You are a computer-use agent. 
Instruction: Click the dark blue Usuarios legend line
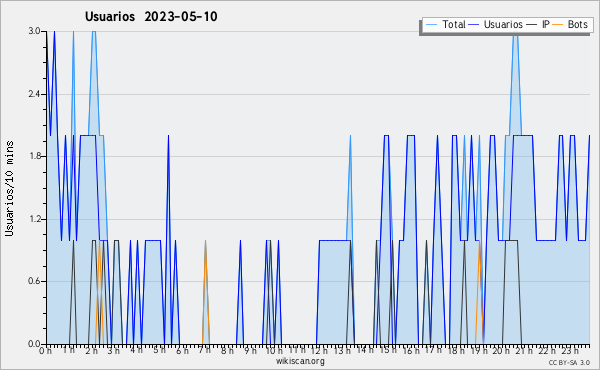(x=474, y=25)
